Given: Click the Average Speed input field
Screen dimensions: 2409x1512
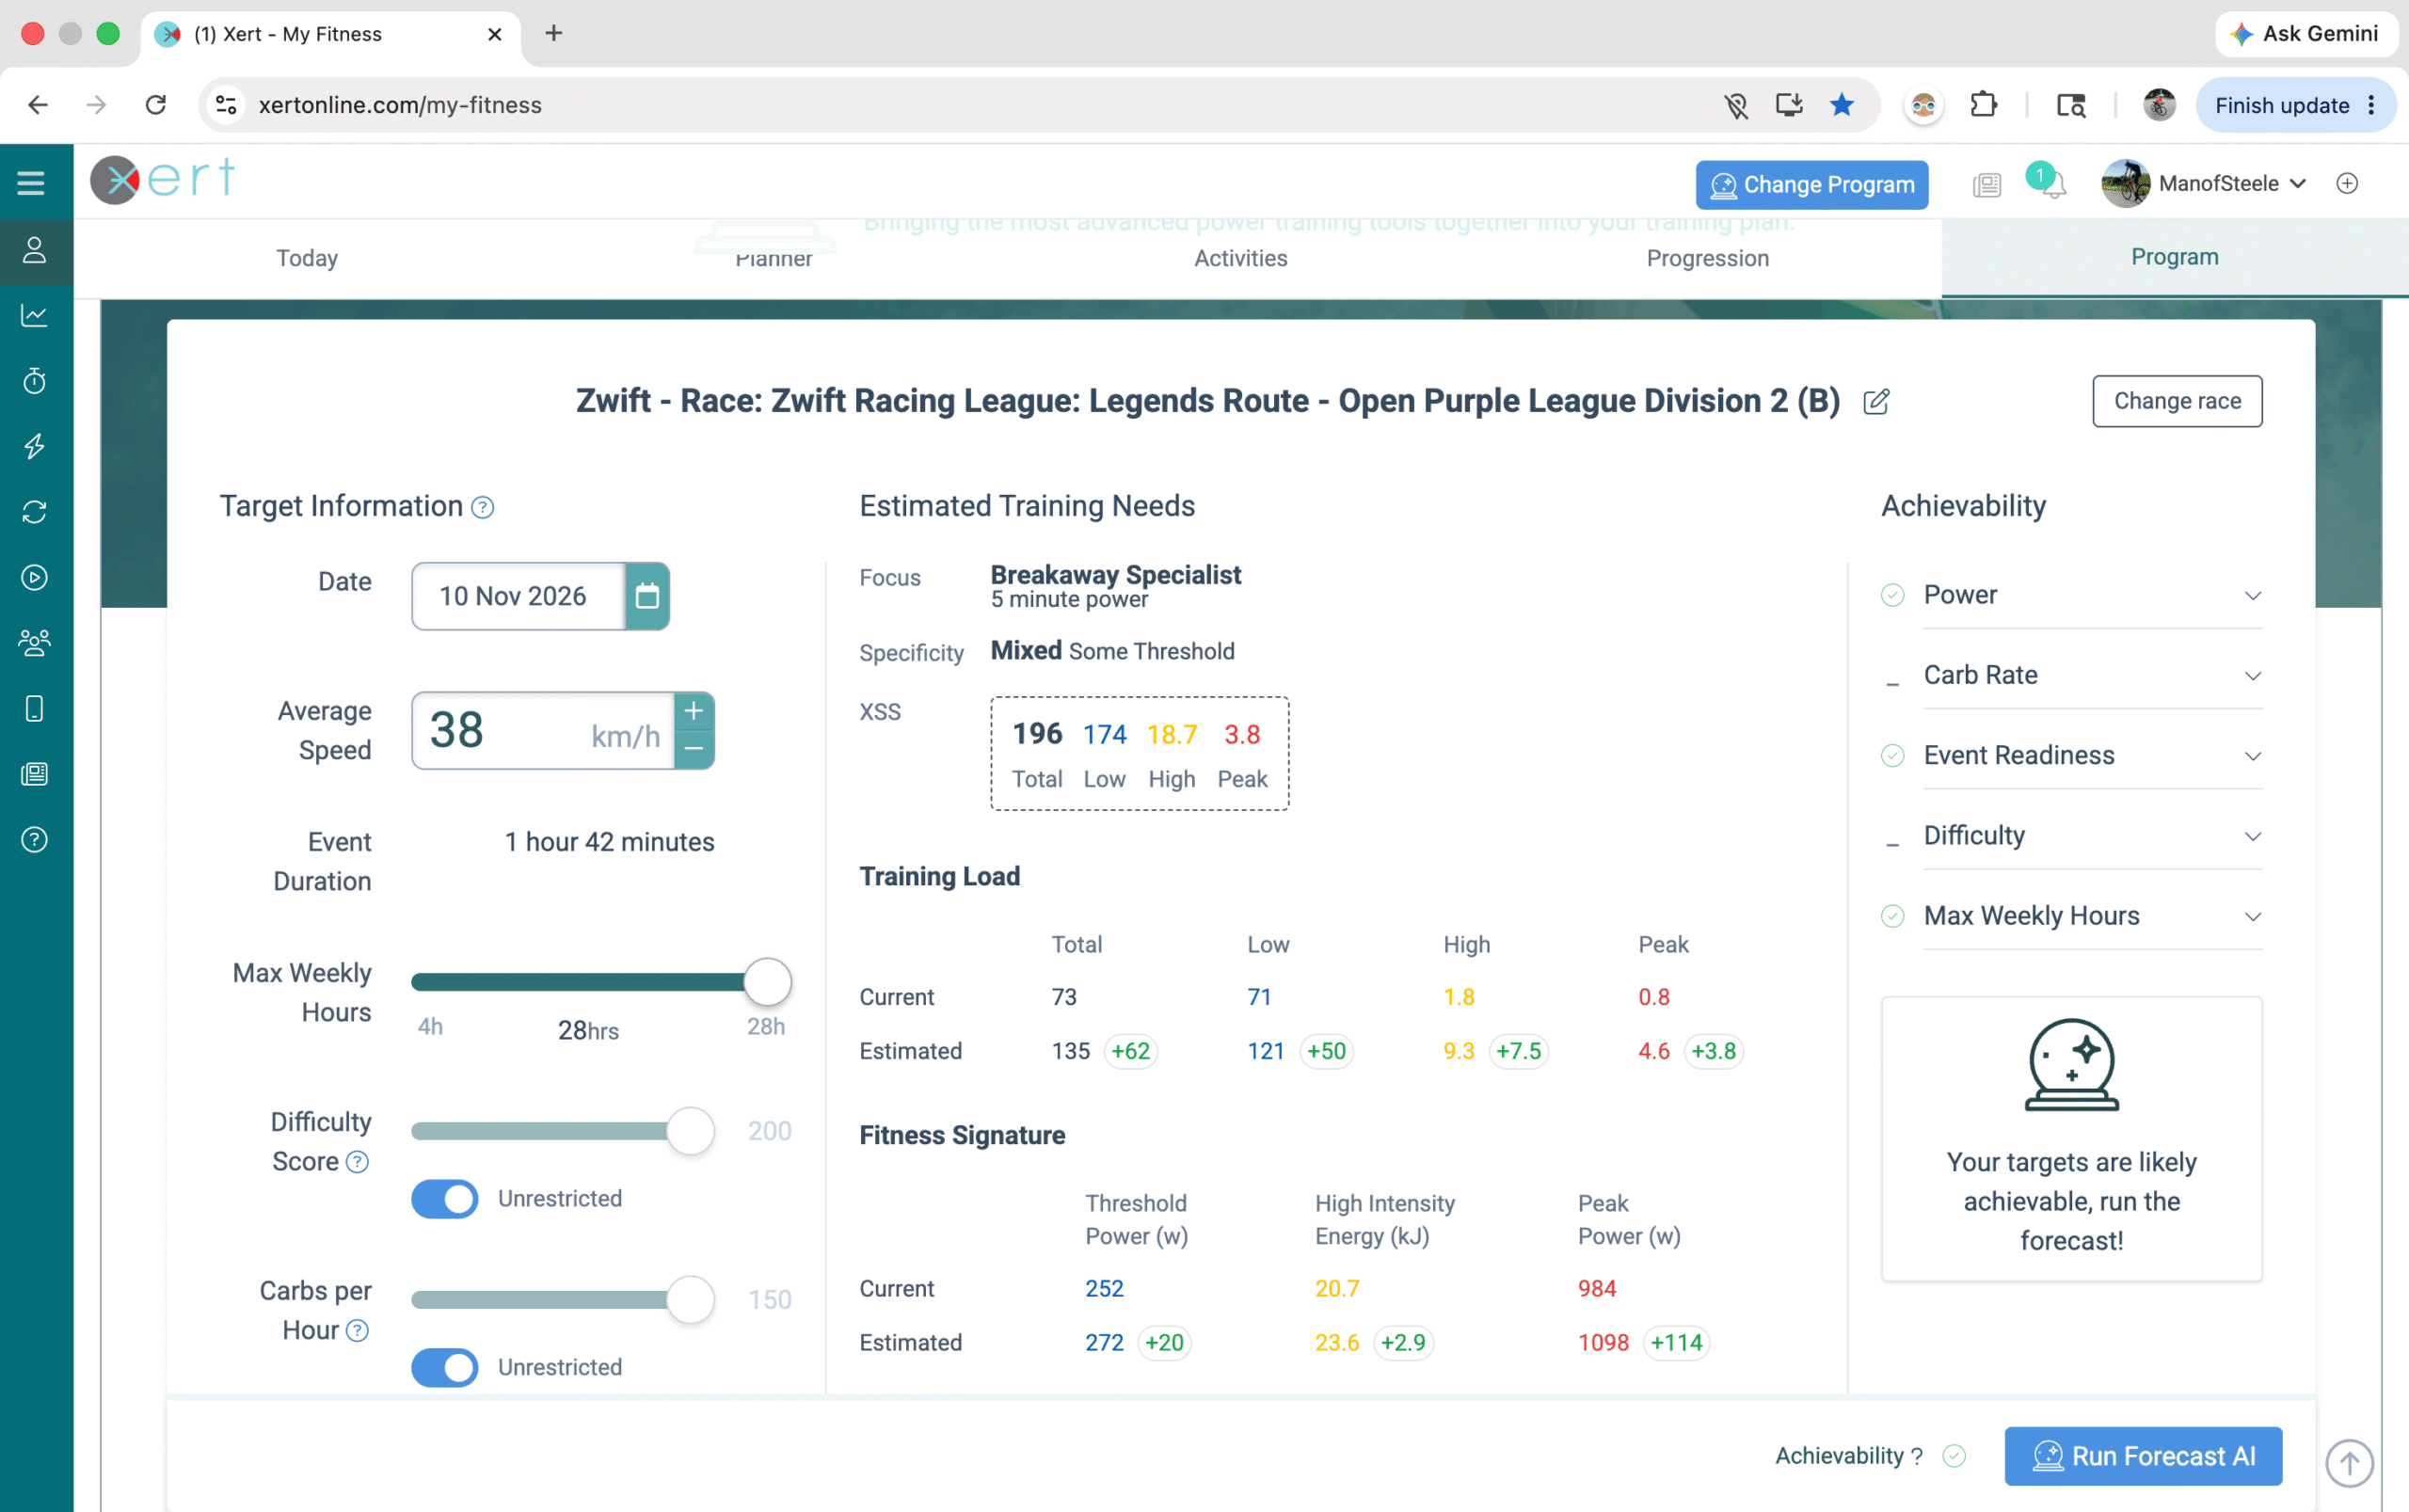Looking at the screenshot, I should (543, 731).
